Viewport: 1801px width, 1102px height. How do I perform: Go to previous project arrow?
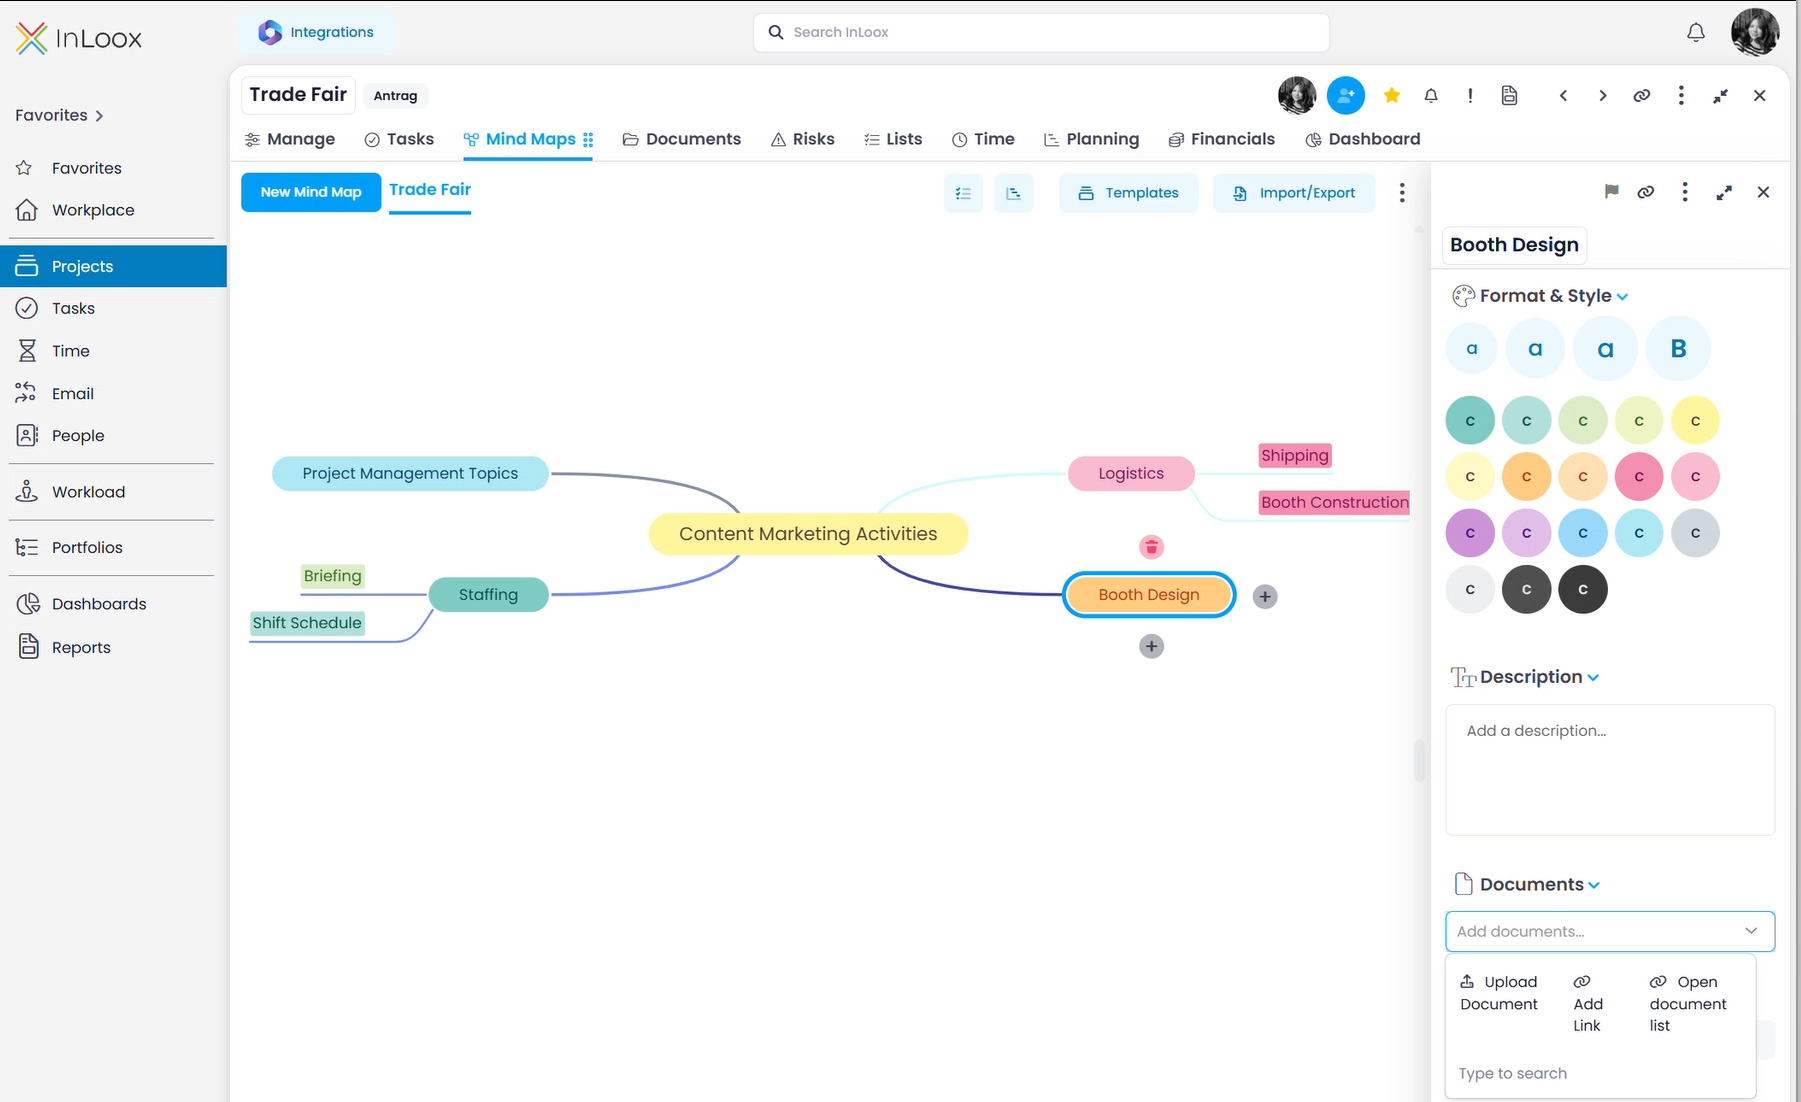tap(1563, 95)
